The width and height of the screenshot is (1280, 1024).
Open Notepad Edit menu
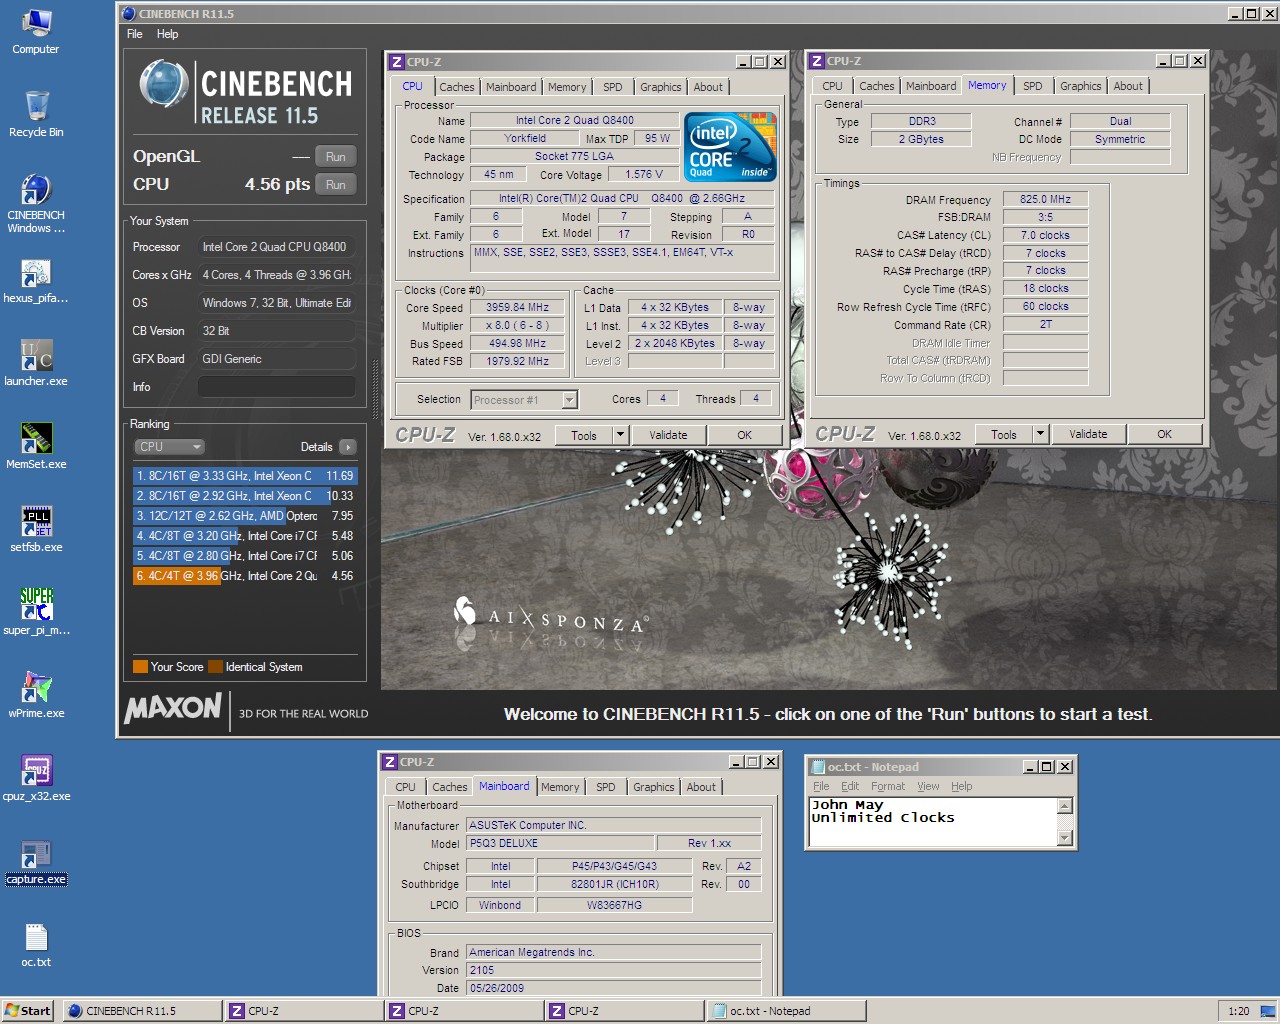tap(850, 786)
